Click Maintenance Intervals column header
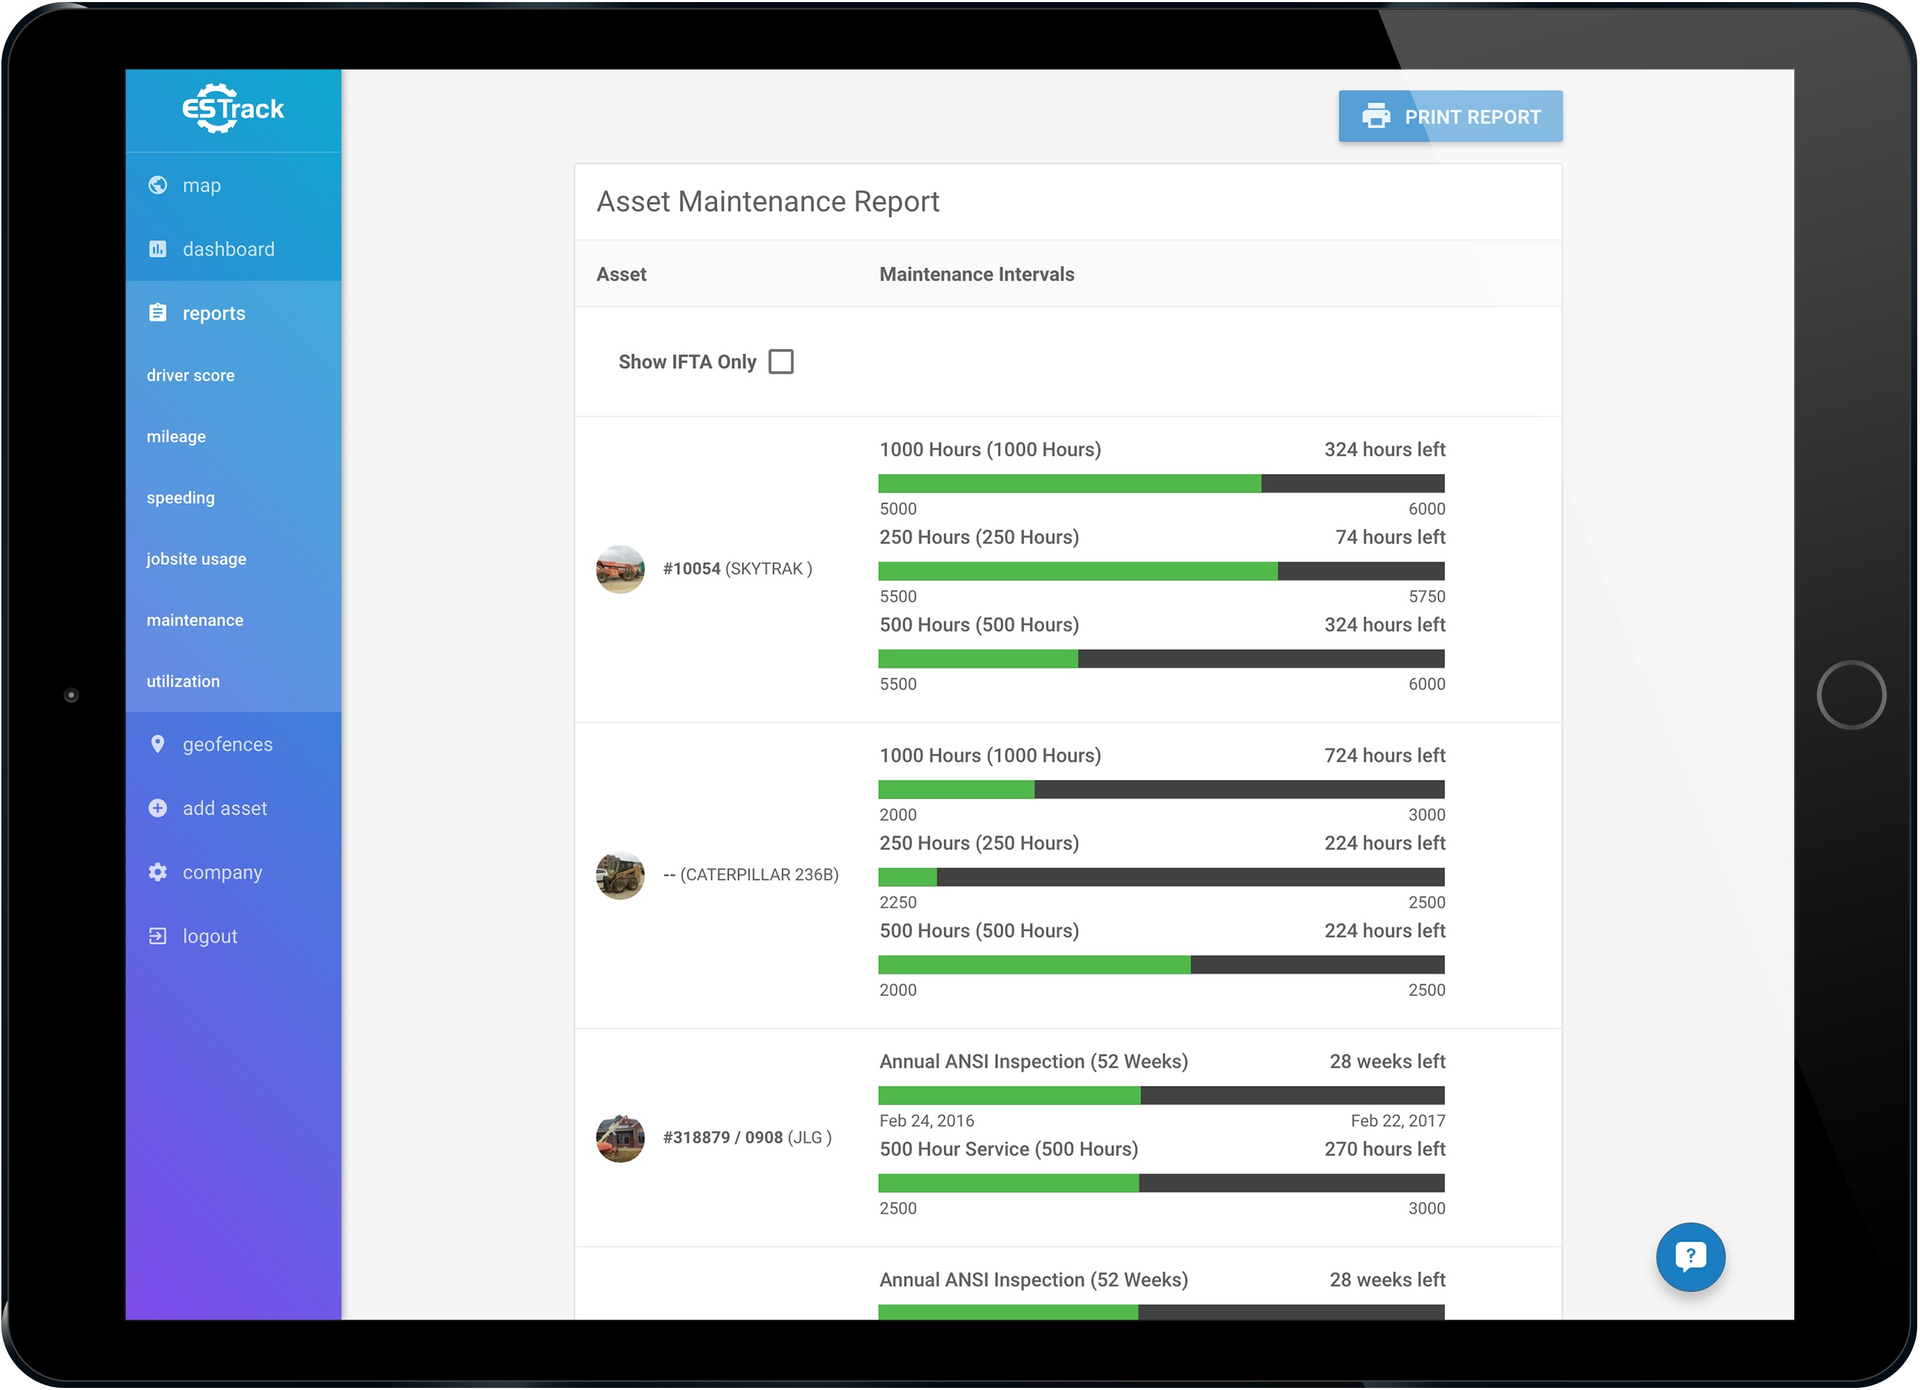The height and width of the screenshot is (1390, 1920). pyautogui.click(x=977, y=274)
